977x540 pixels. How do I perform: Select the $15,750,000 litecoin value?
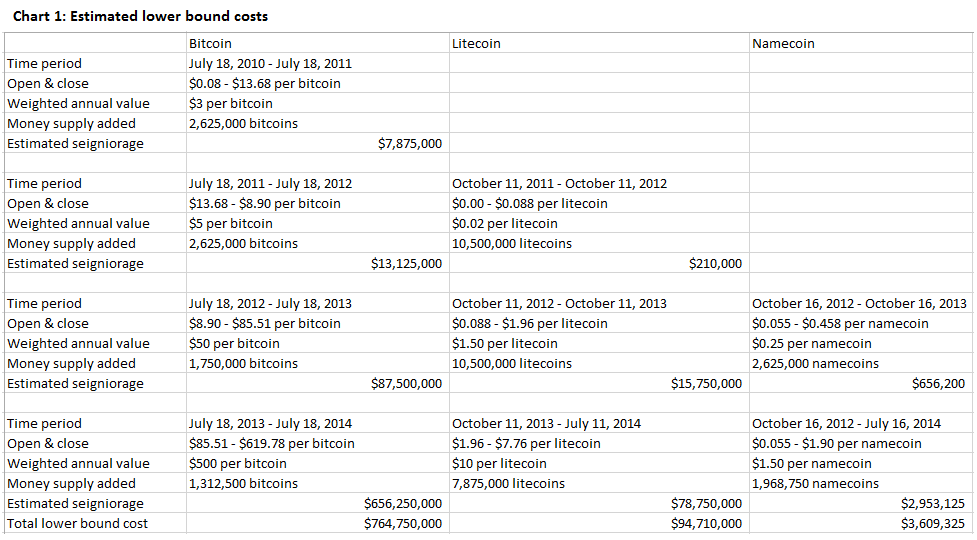(x=706, y=384)
